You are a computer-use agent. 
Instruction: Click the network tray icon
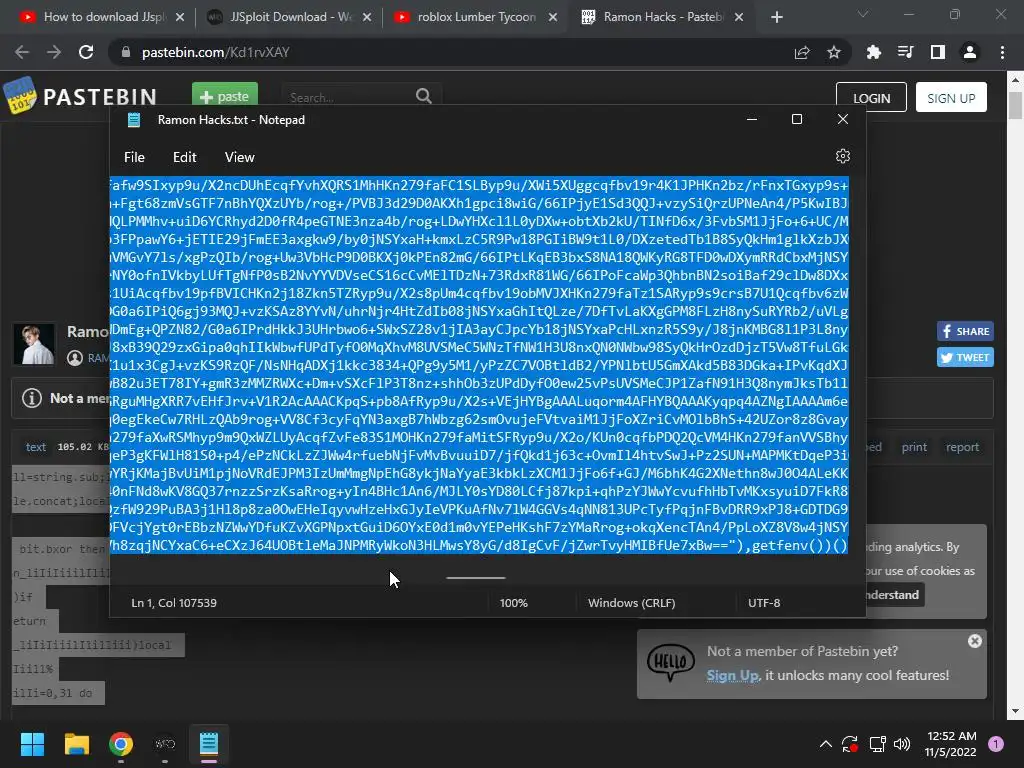click(x=877, y=744)
